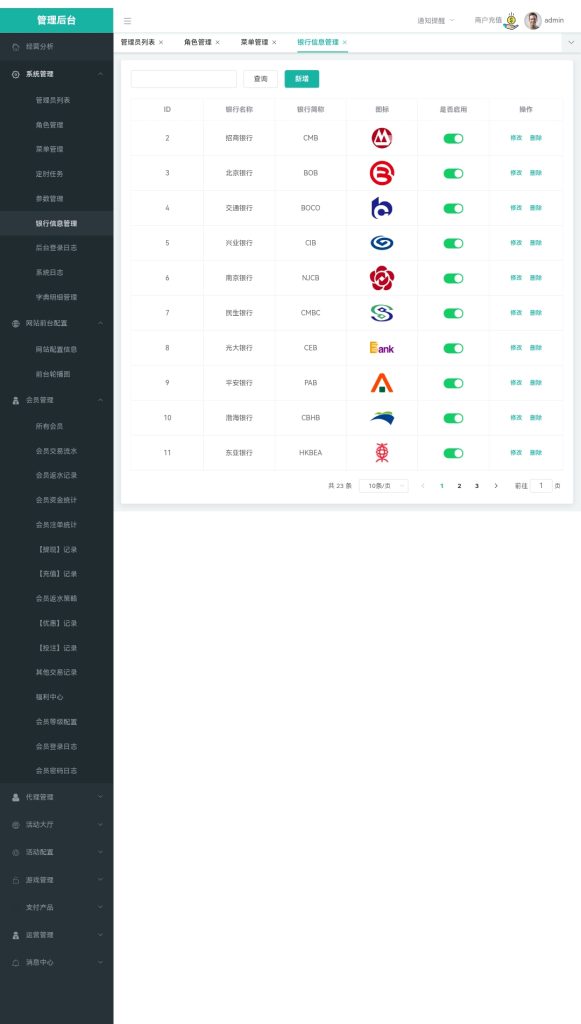Click the 渤海银行 CBHB logo

click(382, 418)
